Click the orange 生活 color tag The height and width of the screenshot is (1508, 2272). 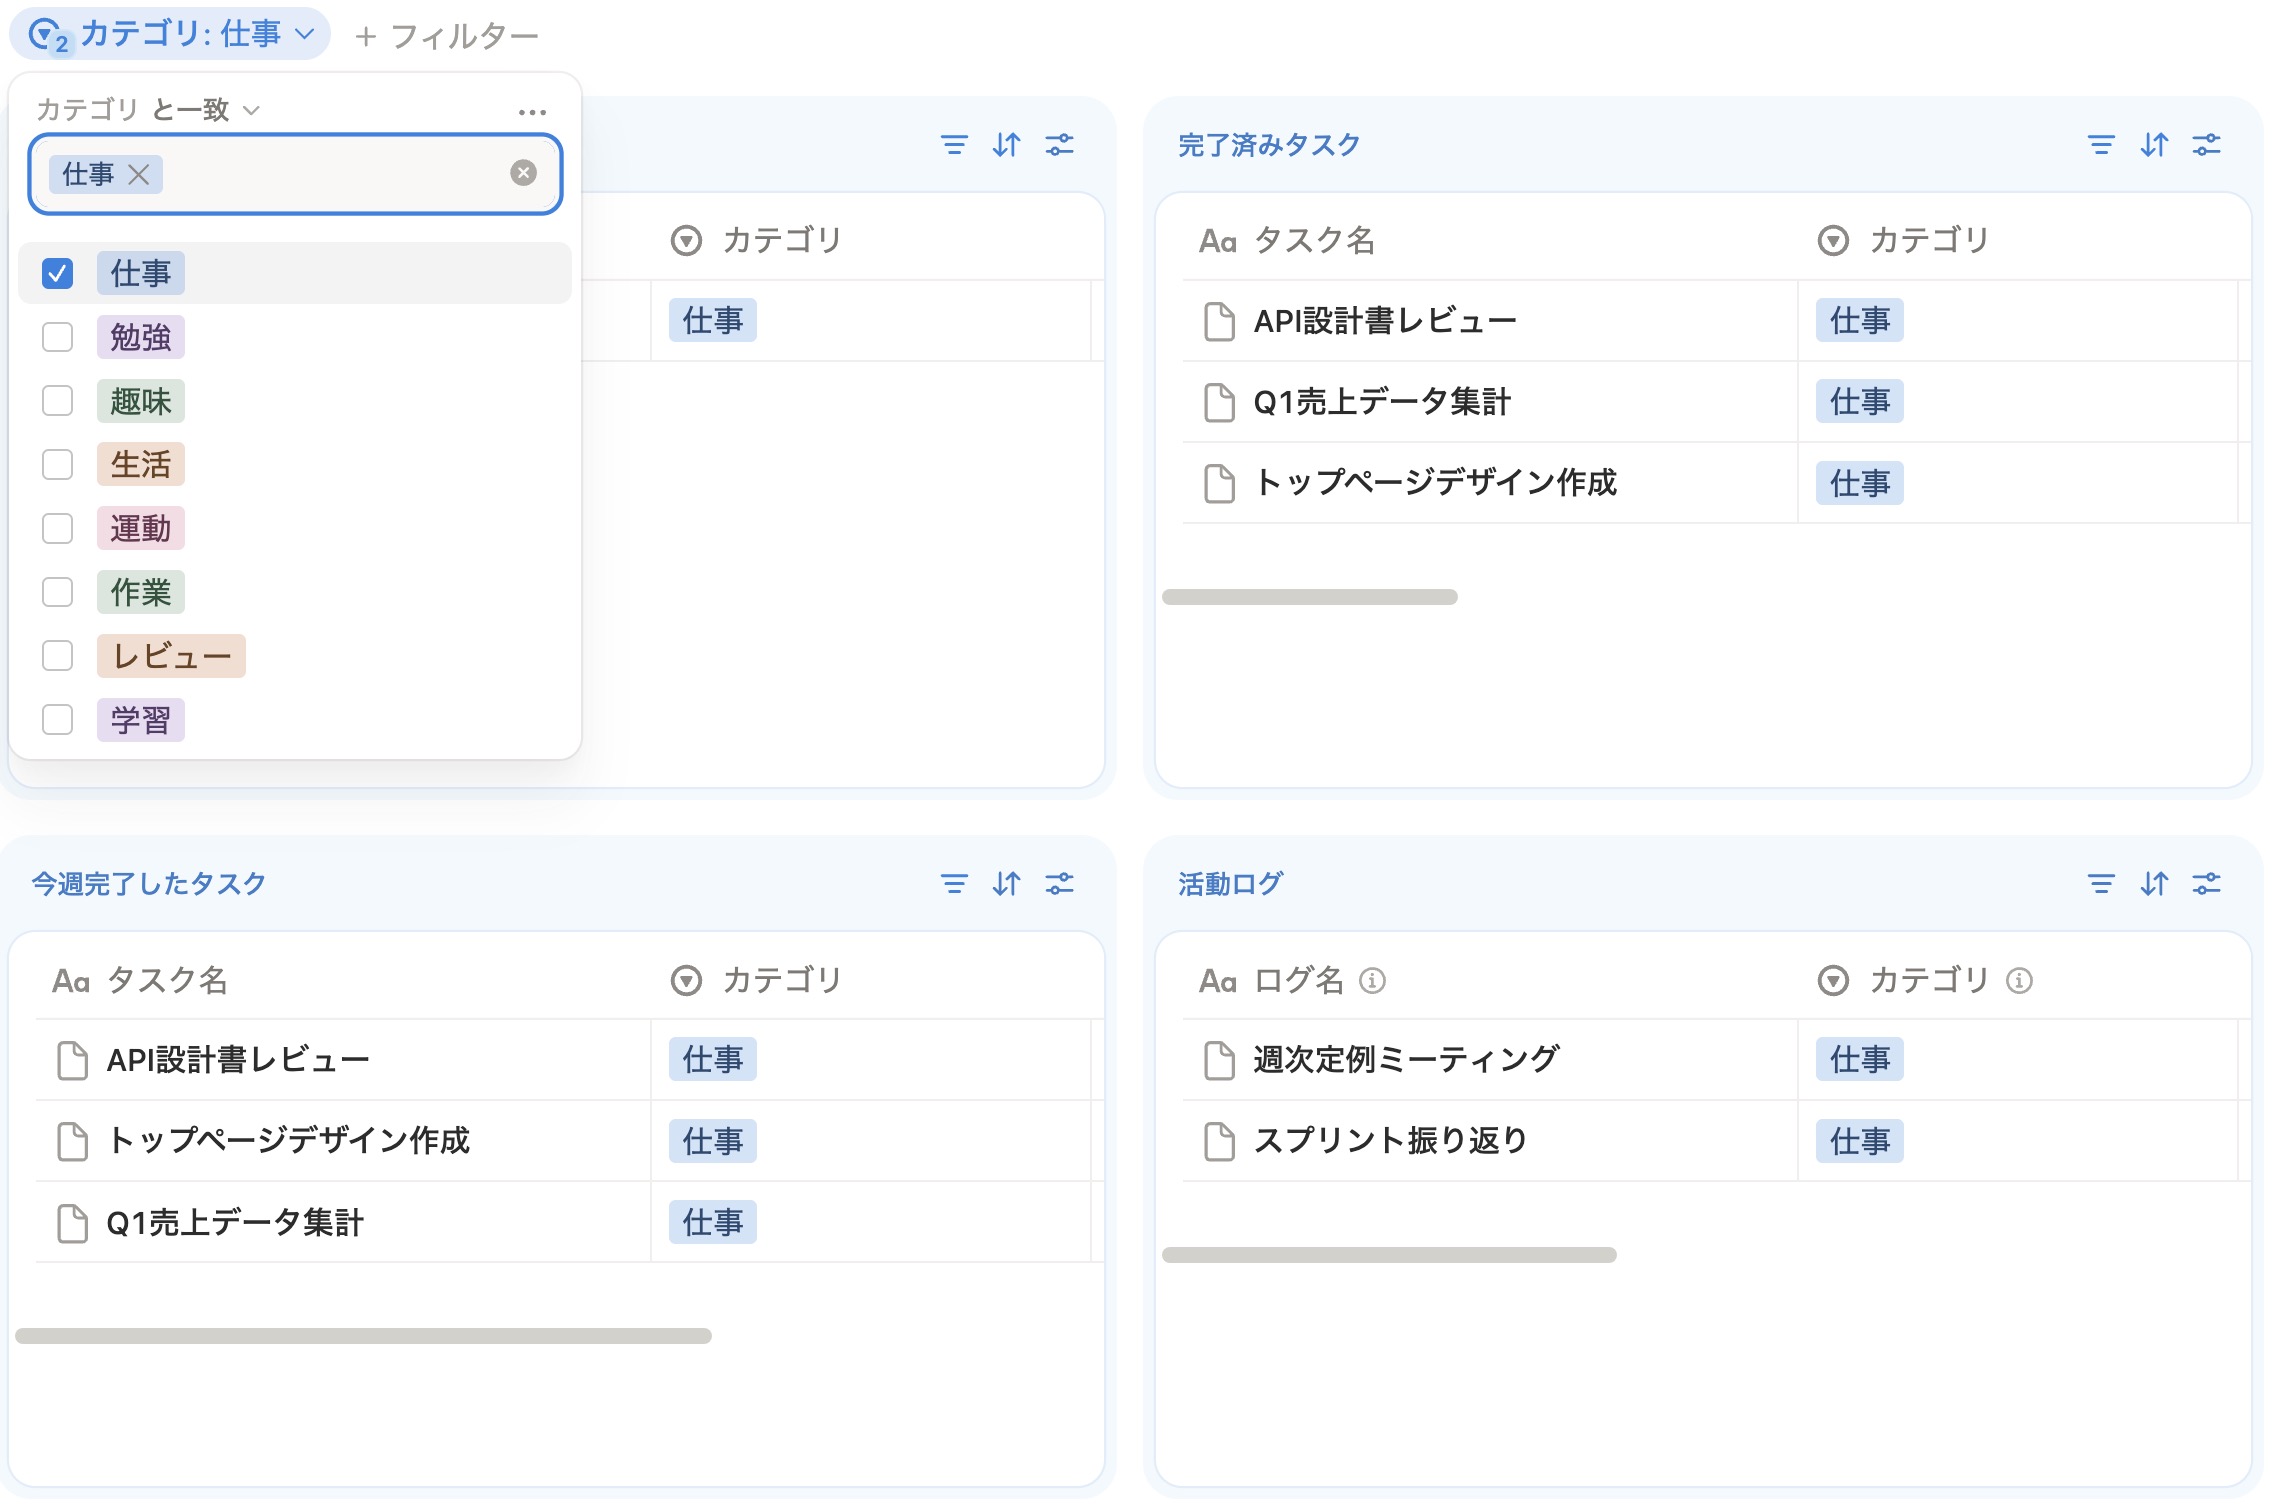(x=141, y=464)
